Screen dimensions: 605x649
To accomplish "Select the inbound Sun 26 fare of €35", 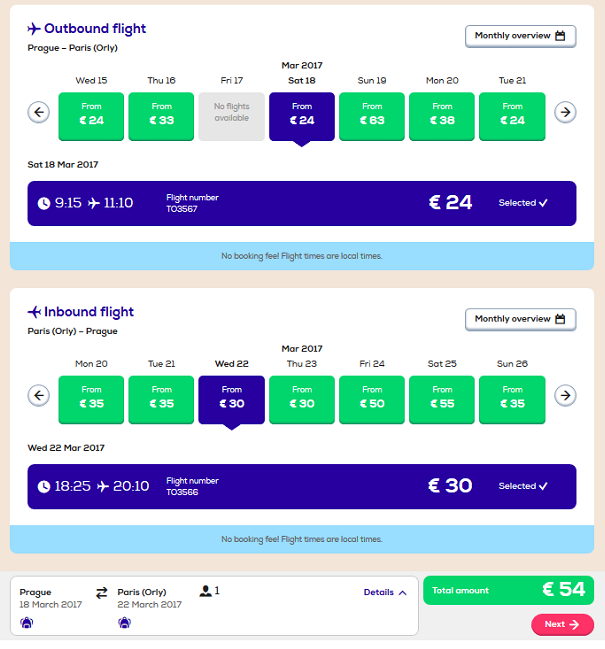I will [512, 399].
